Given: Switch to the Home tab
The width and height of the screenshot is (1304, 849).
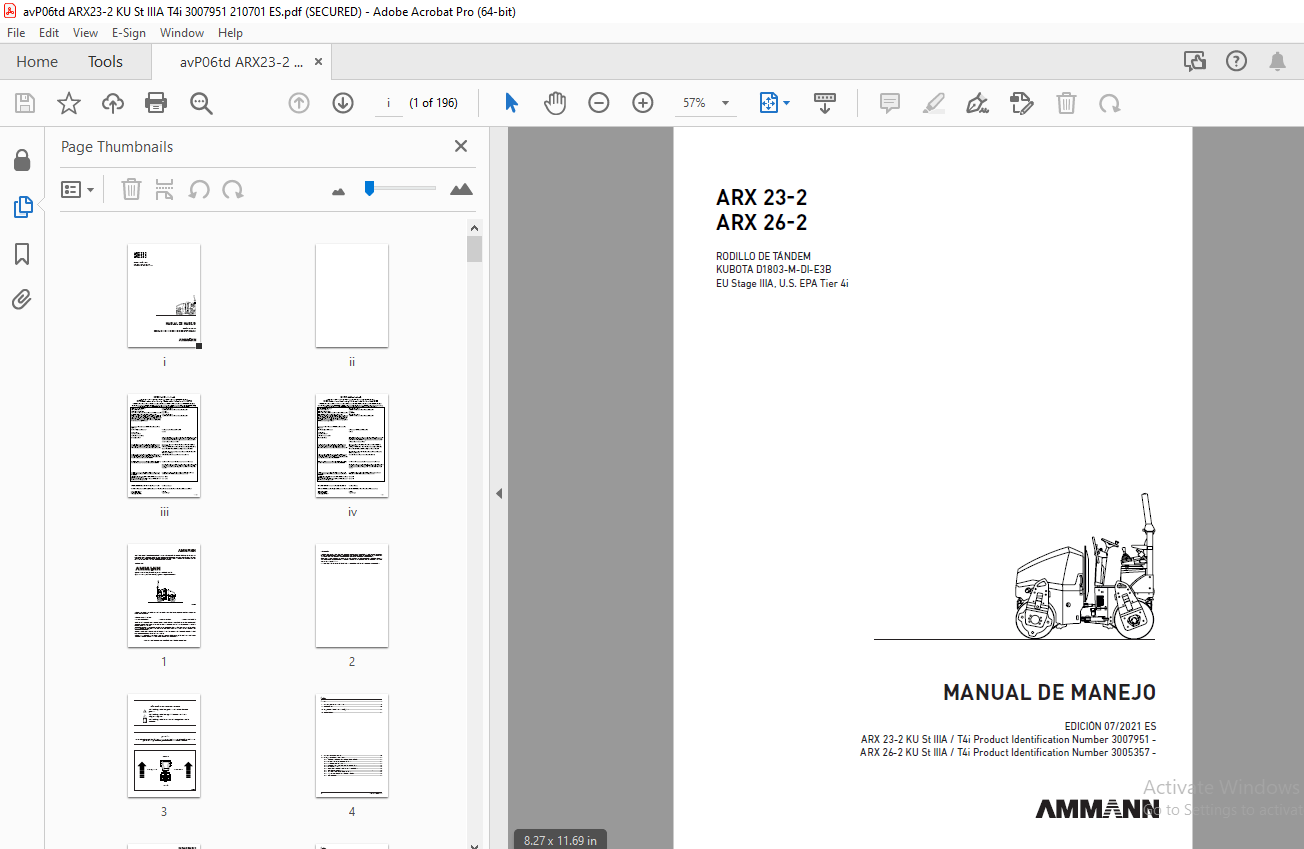Looking at the screenshot, I should pyautogui.click(x=37, y=62).
